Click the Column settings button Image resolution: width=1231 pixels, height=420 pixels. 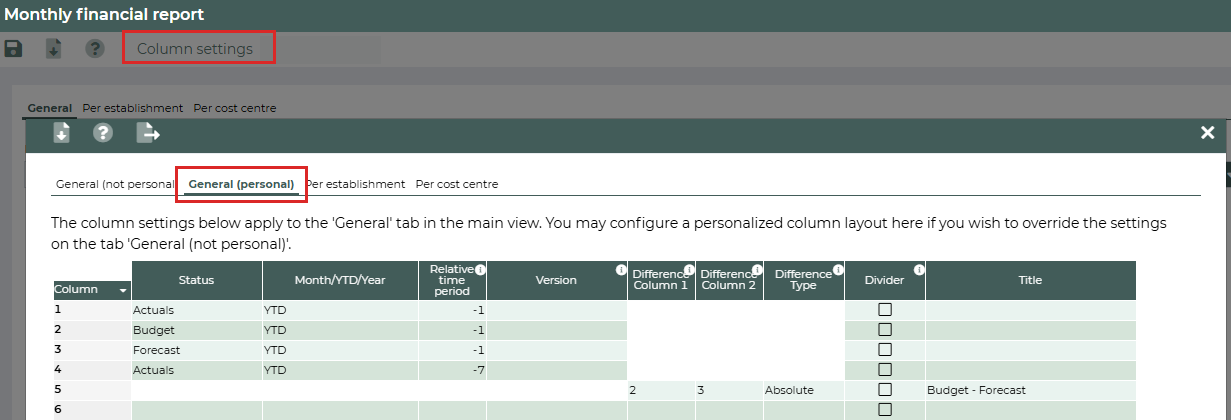(x=198, y=48)
